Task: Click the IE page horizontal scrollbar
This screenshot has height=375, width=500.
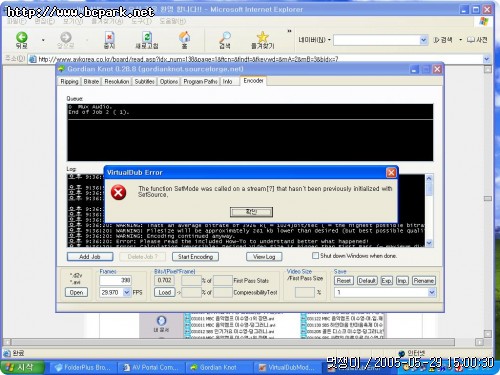Action: pyautogui.click(x=233, y=342)
